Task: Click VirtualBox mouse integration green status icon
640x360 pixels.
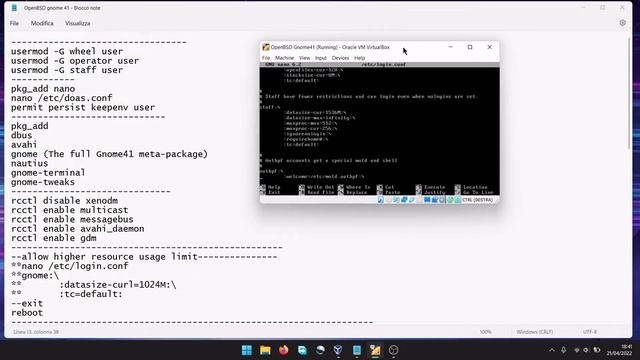Action: pos(450,200)
